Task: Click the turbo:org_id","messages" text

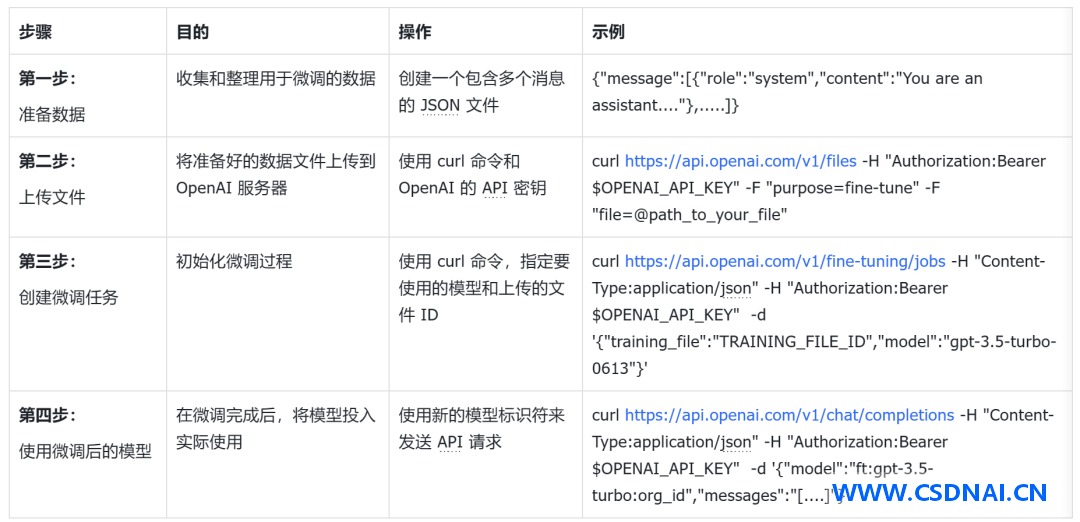Action: pyautogui.click(x=691, y=496)
